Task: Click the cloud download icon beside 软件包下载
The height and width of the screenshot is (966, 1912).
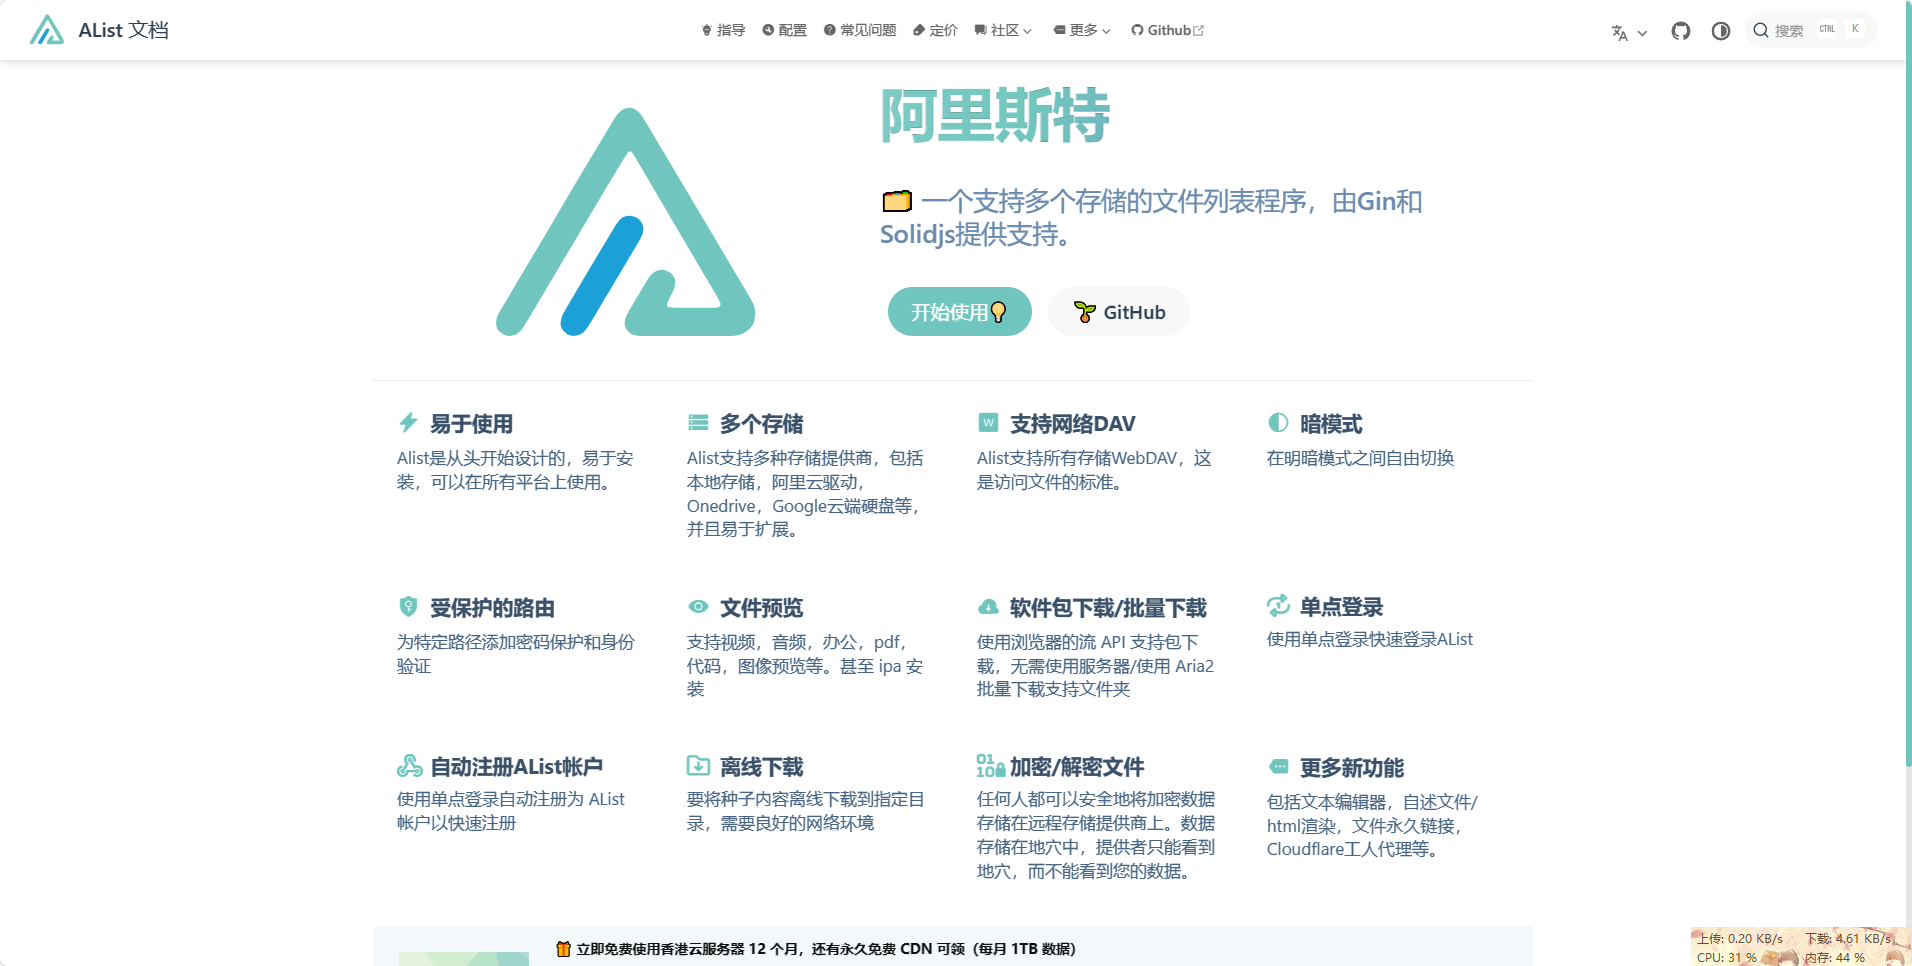Action: [988, 606]
